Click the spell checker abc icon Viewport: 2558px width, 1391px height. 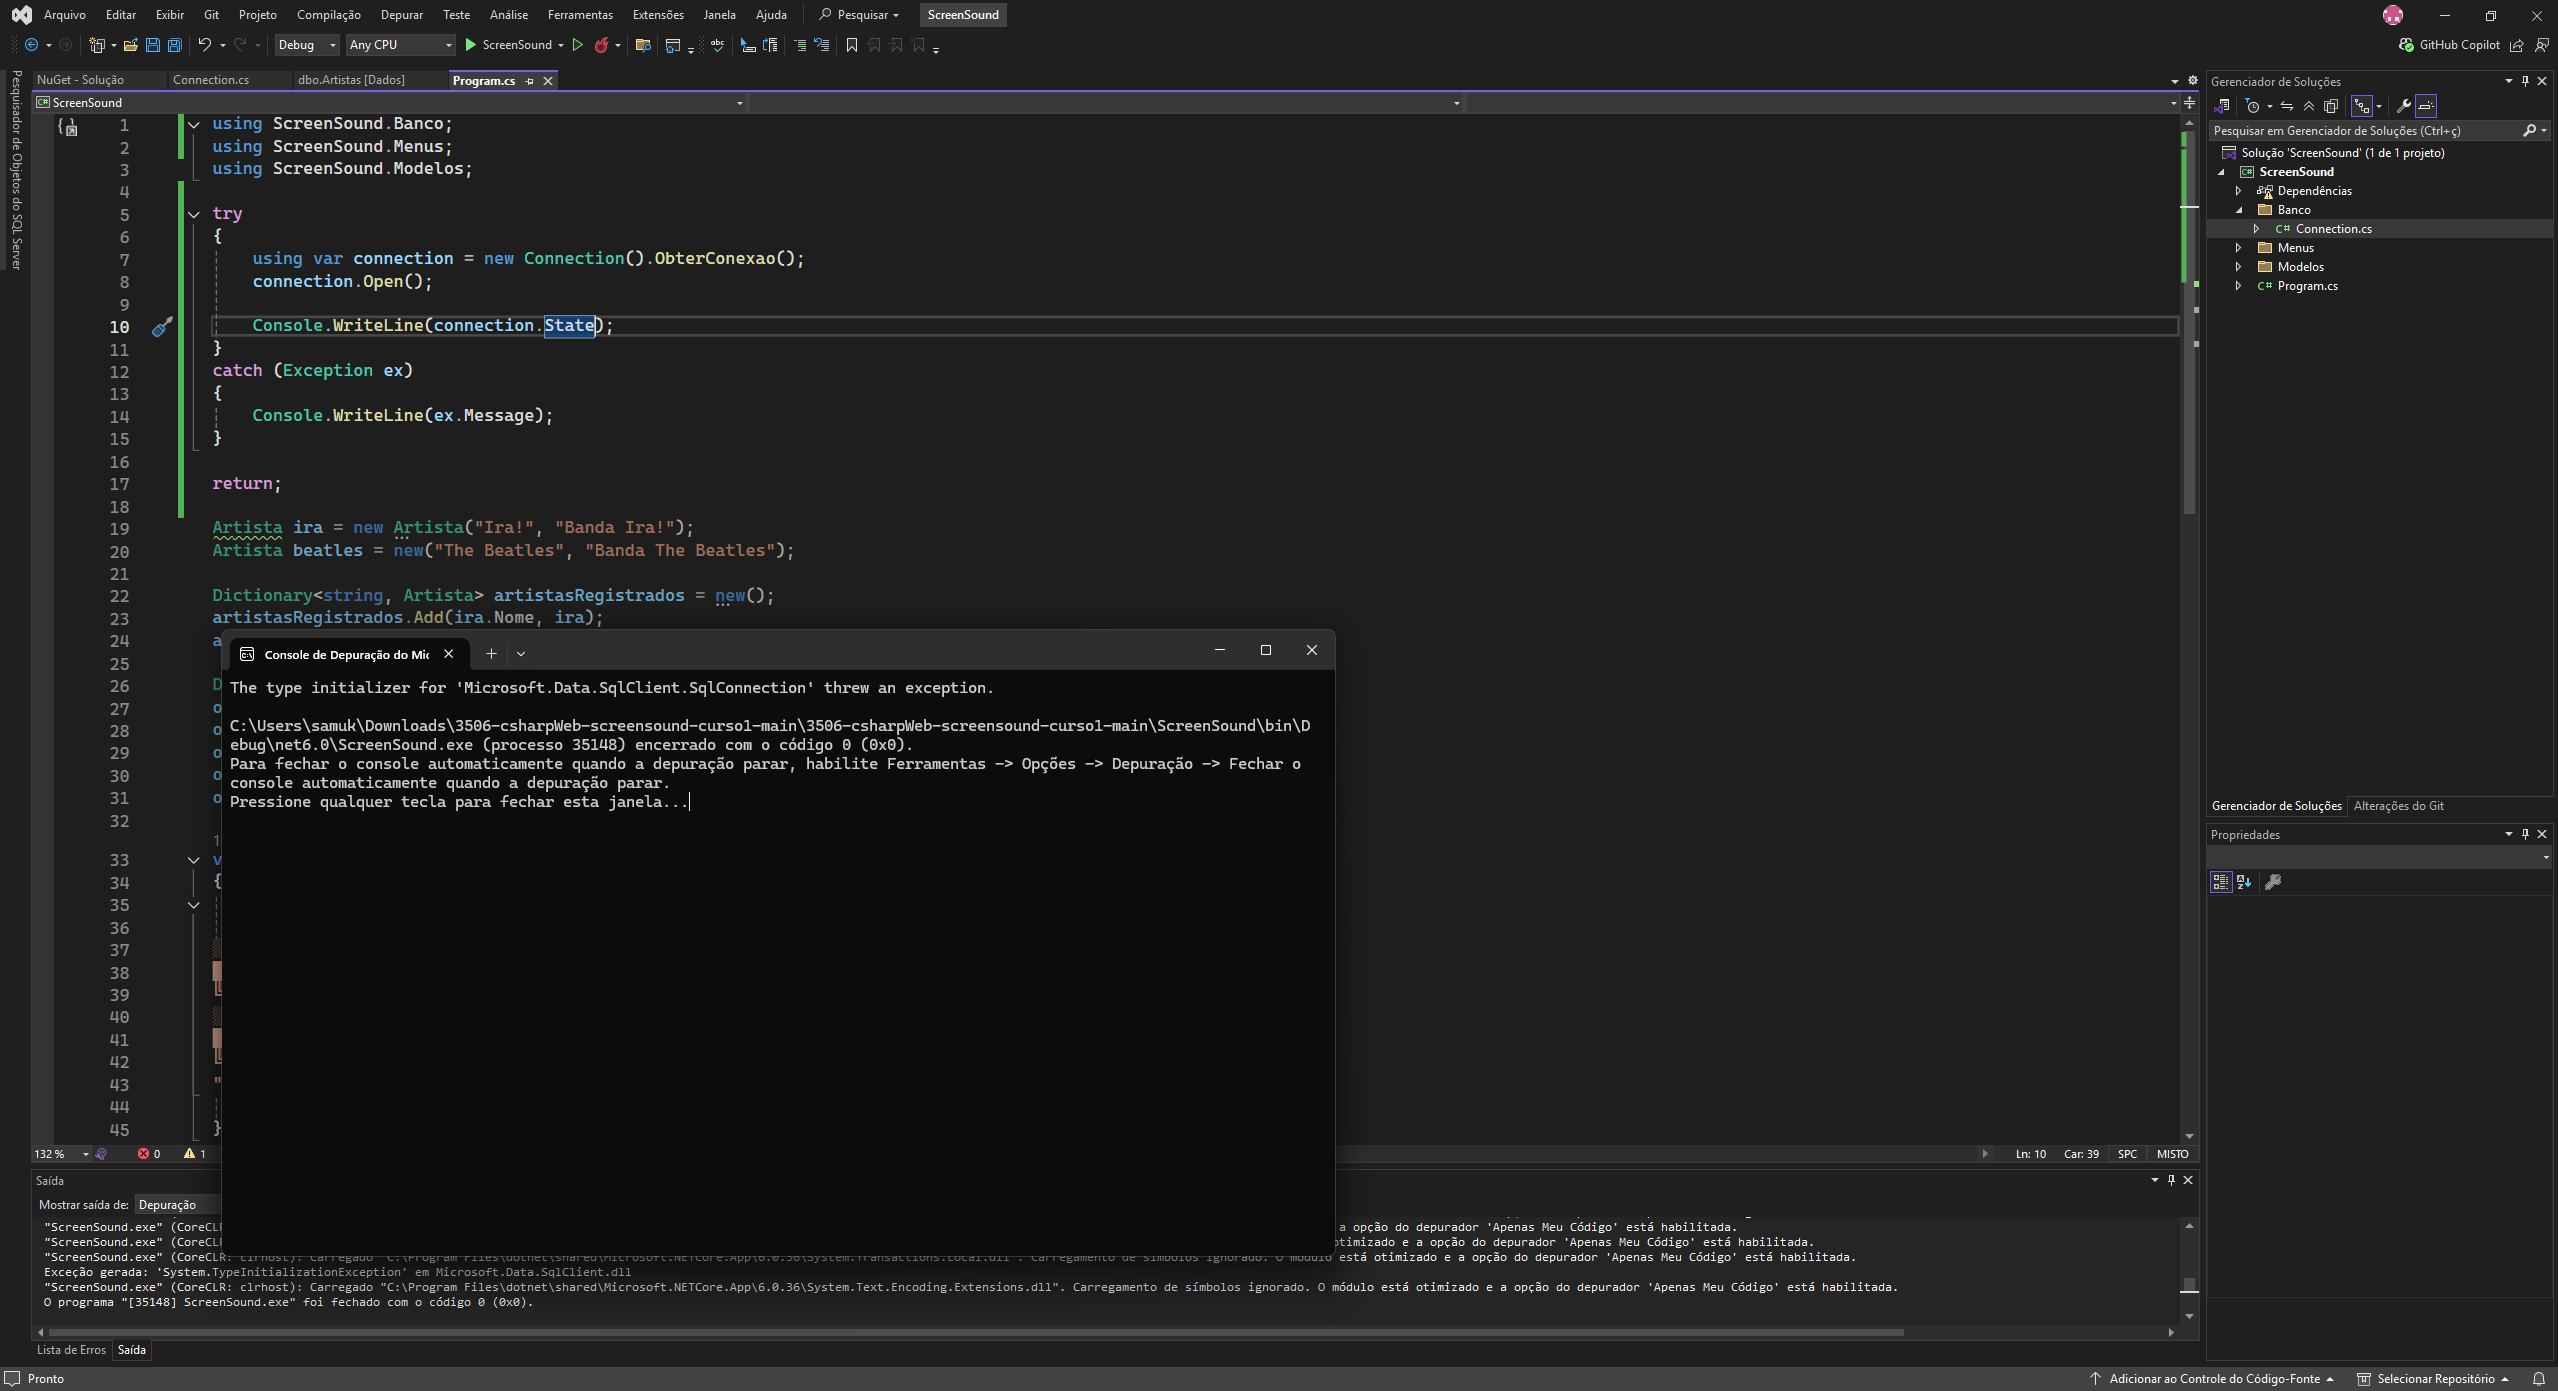click(718, 45)
